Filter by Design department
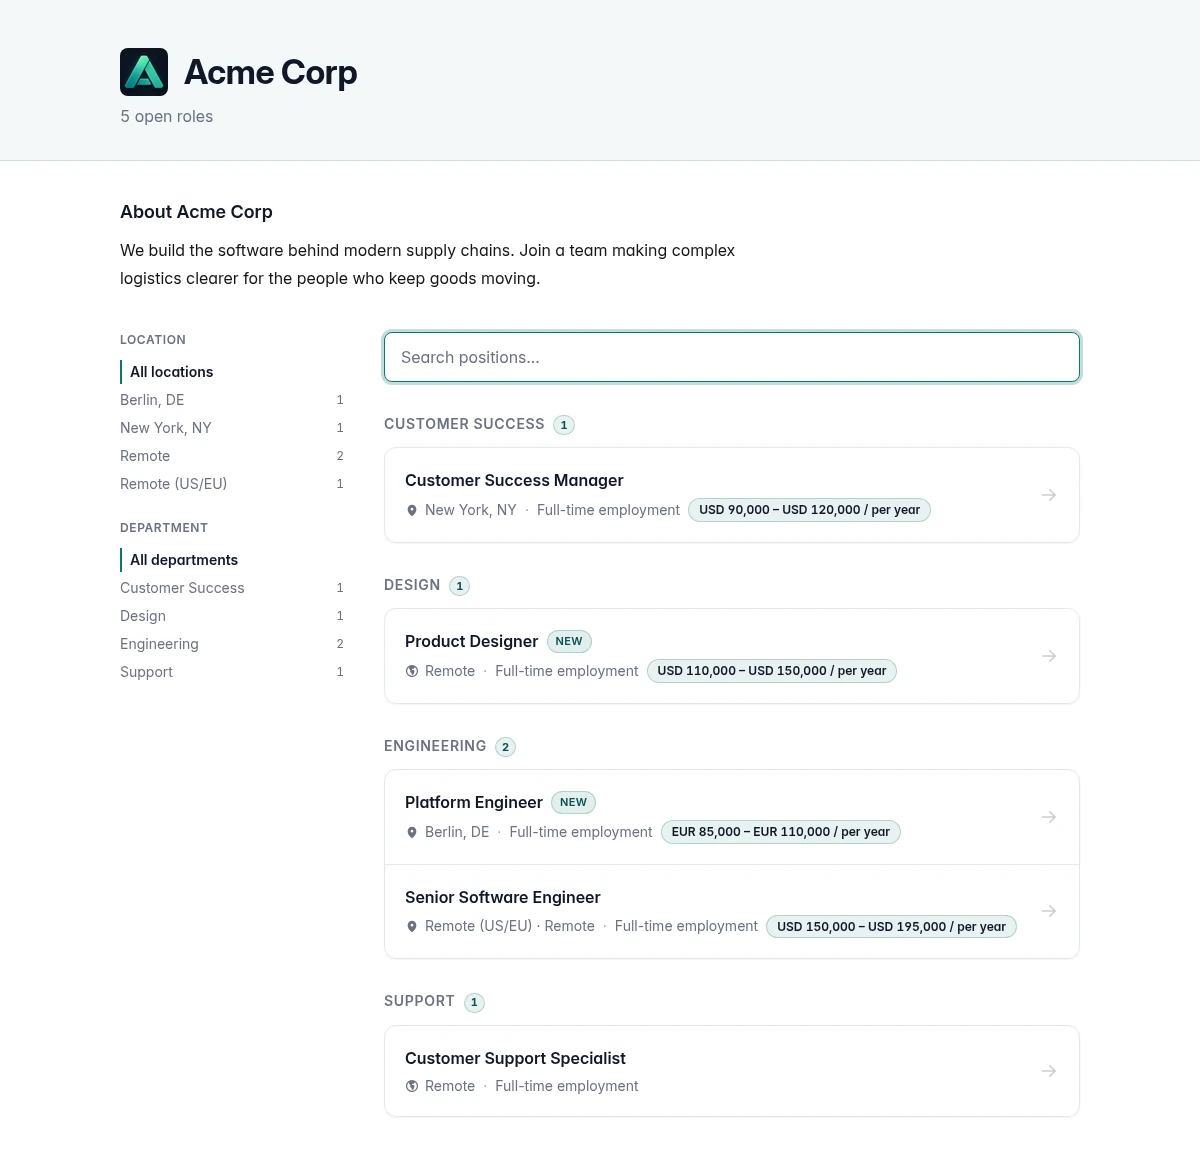The height and width of the screenshot is (1150, 1200). coord(232,616)
